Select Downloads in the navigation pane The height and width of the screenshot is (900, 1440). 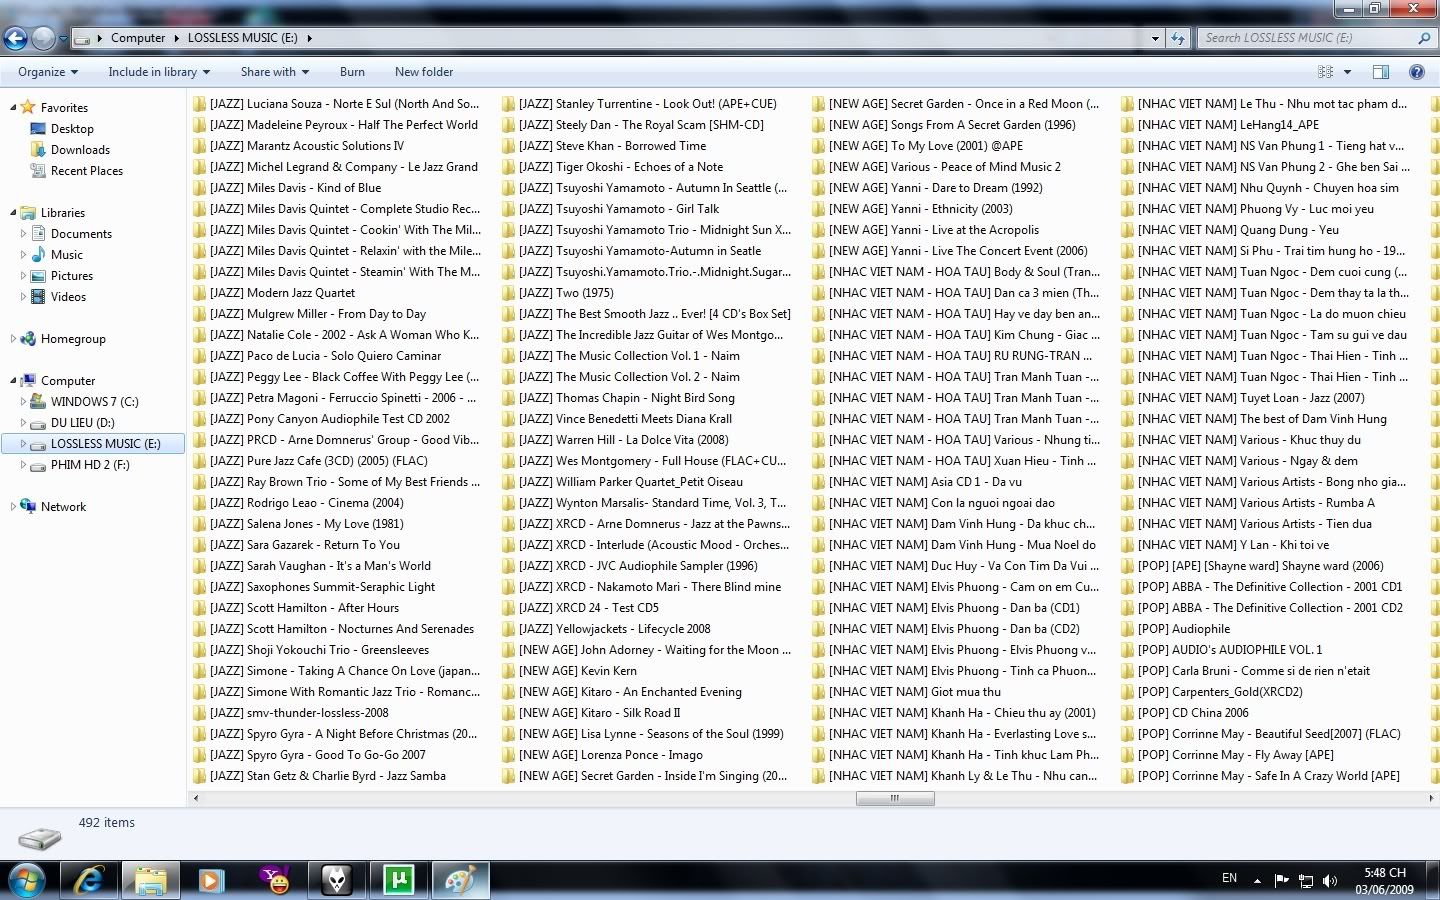click(80, 150)
